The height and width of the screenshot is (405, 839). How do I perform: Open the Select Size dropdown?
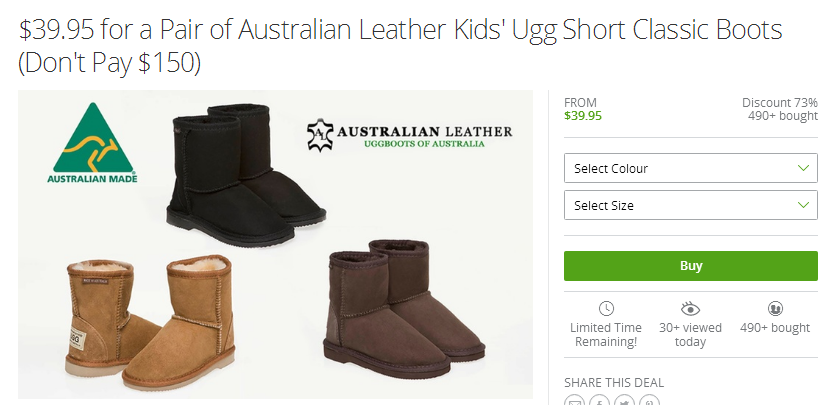point(691,205)
